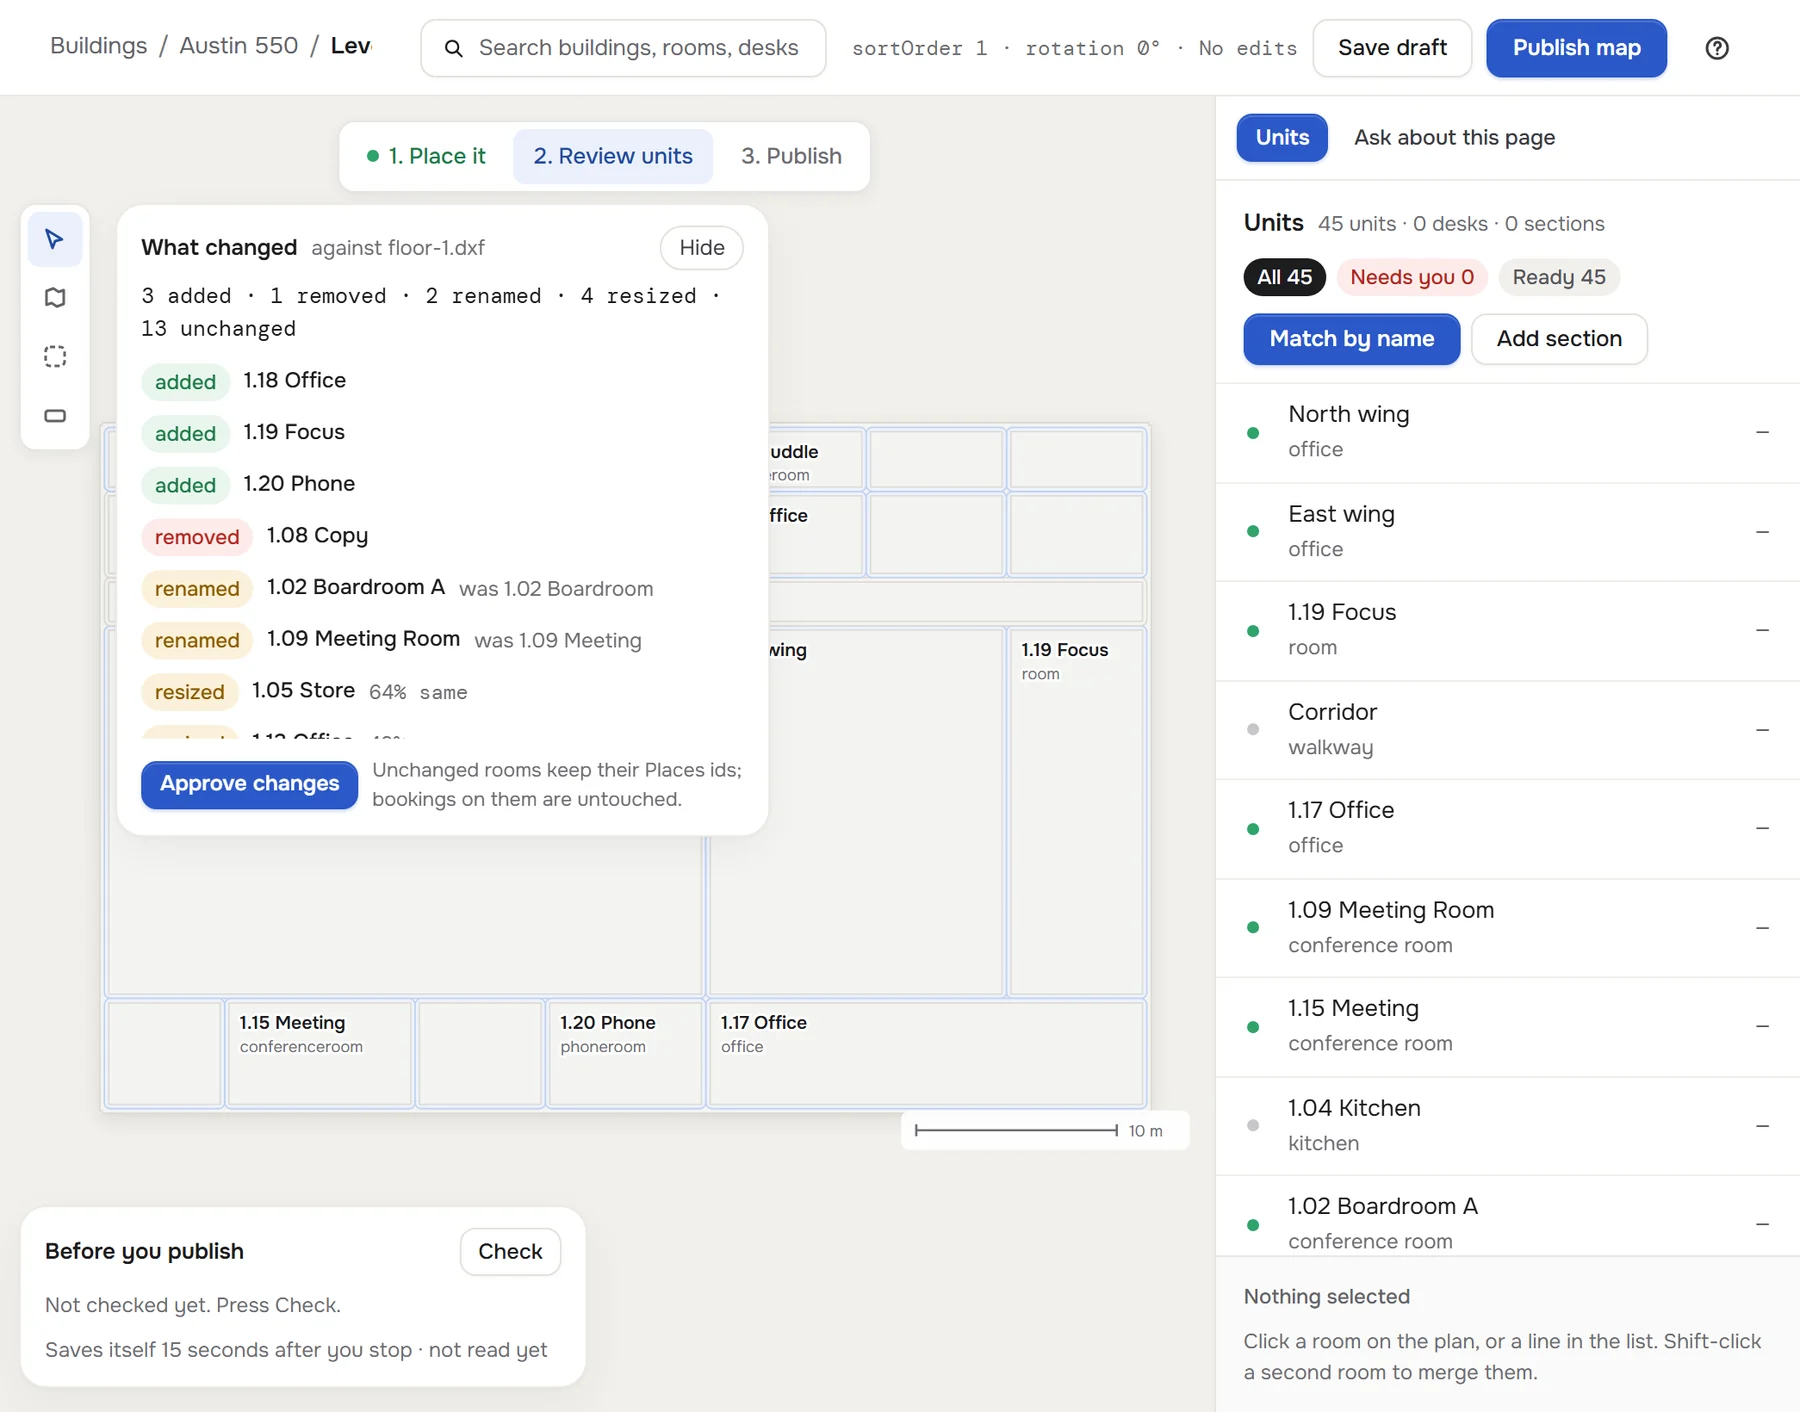
Task: Click Publish map button
Action: [1576, 48]
